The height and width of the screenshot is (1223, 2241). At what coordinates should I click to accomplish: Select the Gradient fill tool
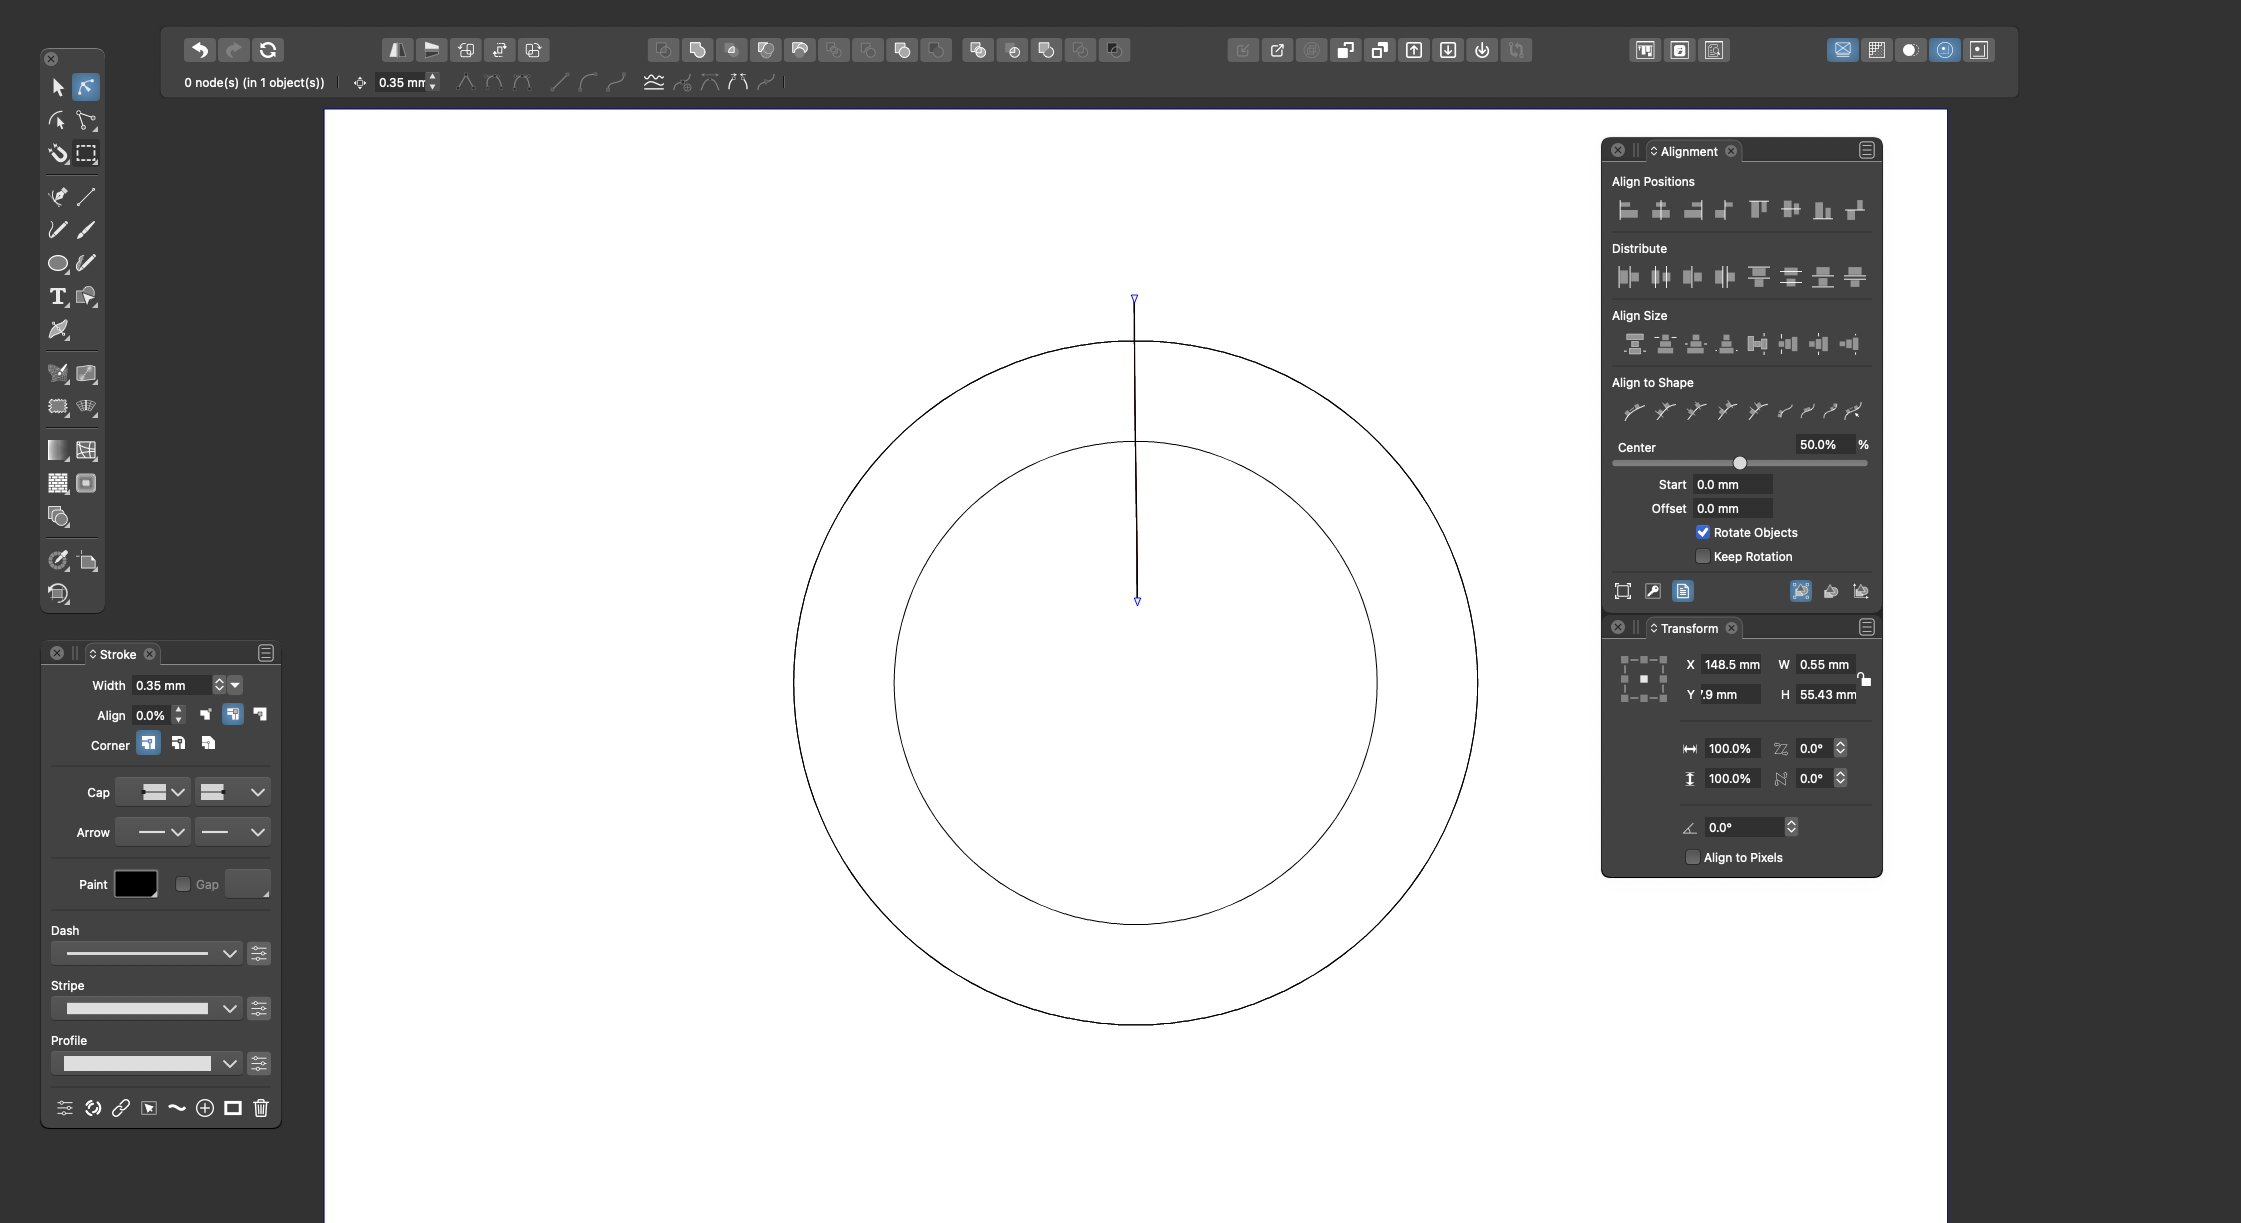[x=57, y=451]
